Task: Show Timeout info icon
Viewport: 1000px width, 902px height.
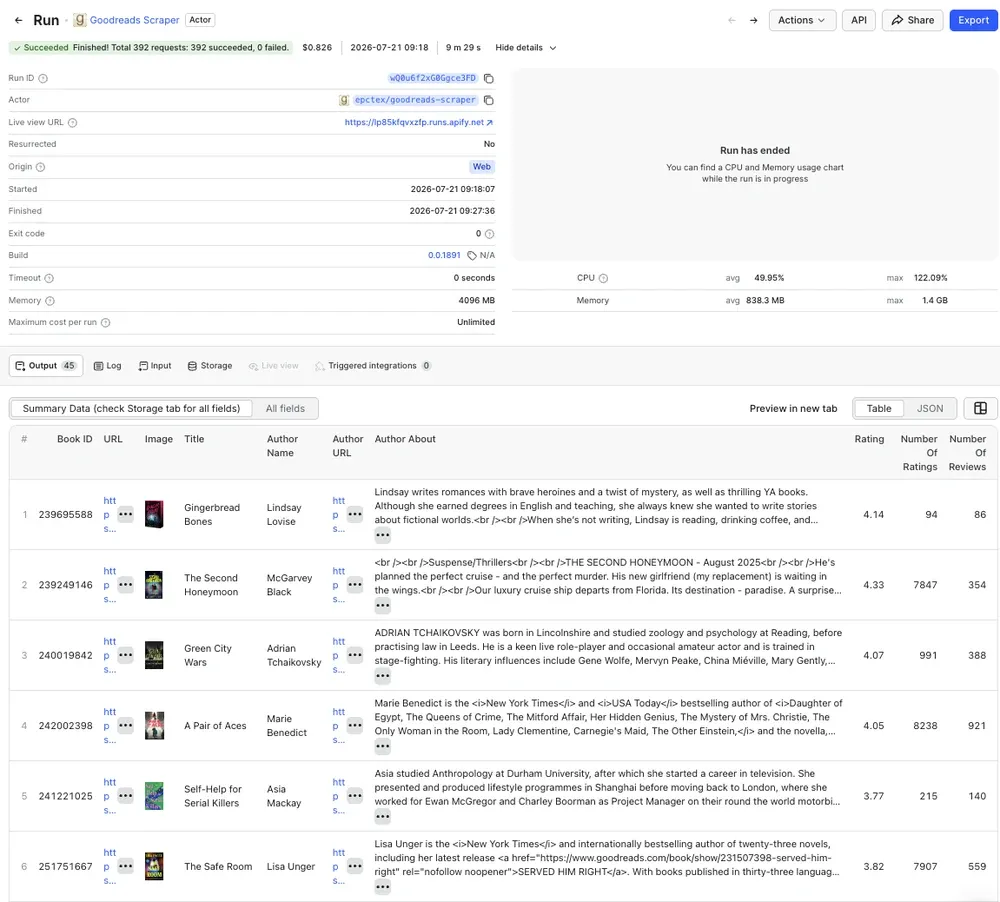Action: [x=49, y=278]
